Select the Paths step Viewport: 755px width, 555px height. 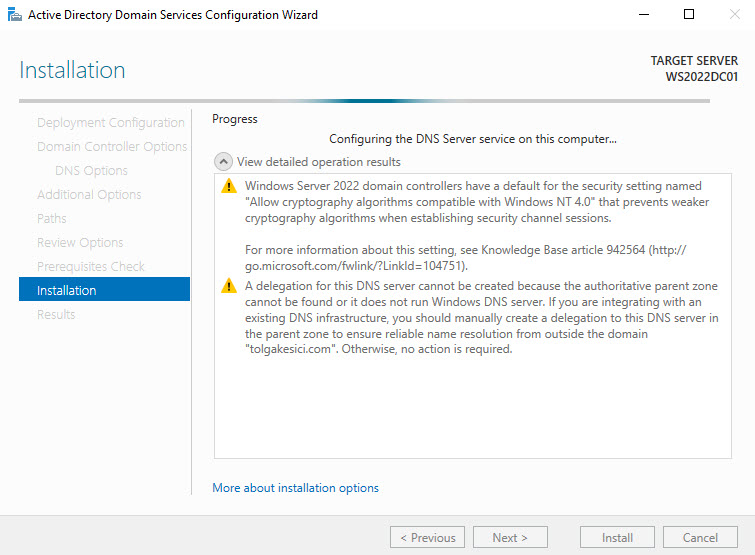pos(52,219)
